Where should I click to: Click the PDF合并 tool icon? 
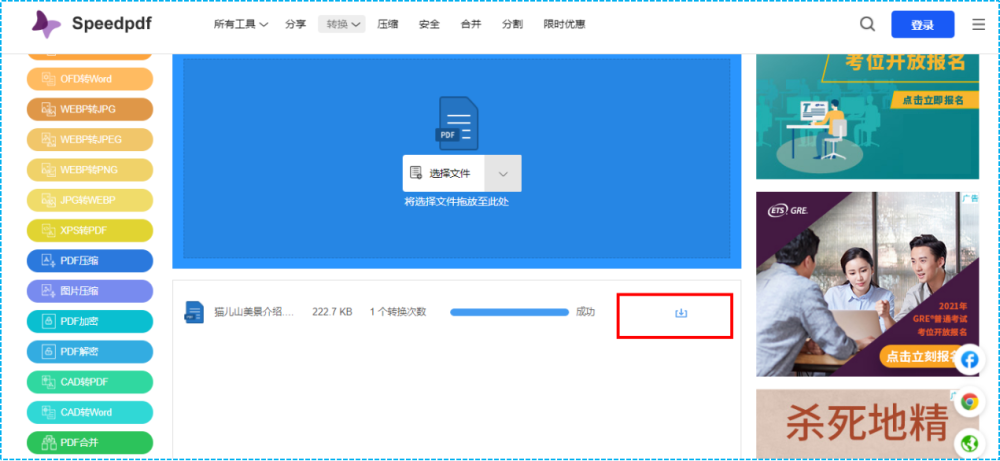point(48,442)
